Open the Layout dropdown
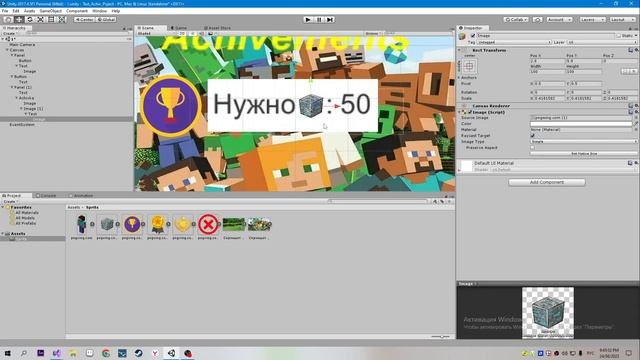This screenshot has height=360, width=640. [622, 19]
